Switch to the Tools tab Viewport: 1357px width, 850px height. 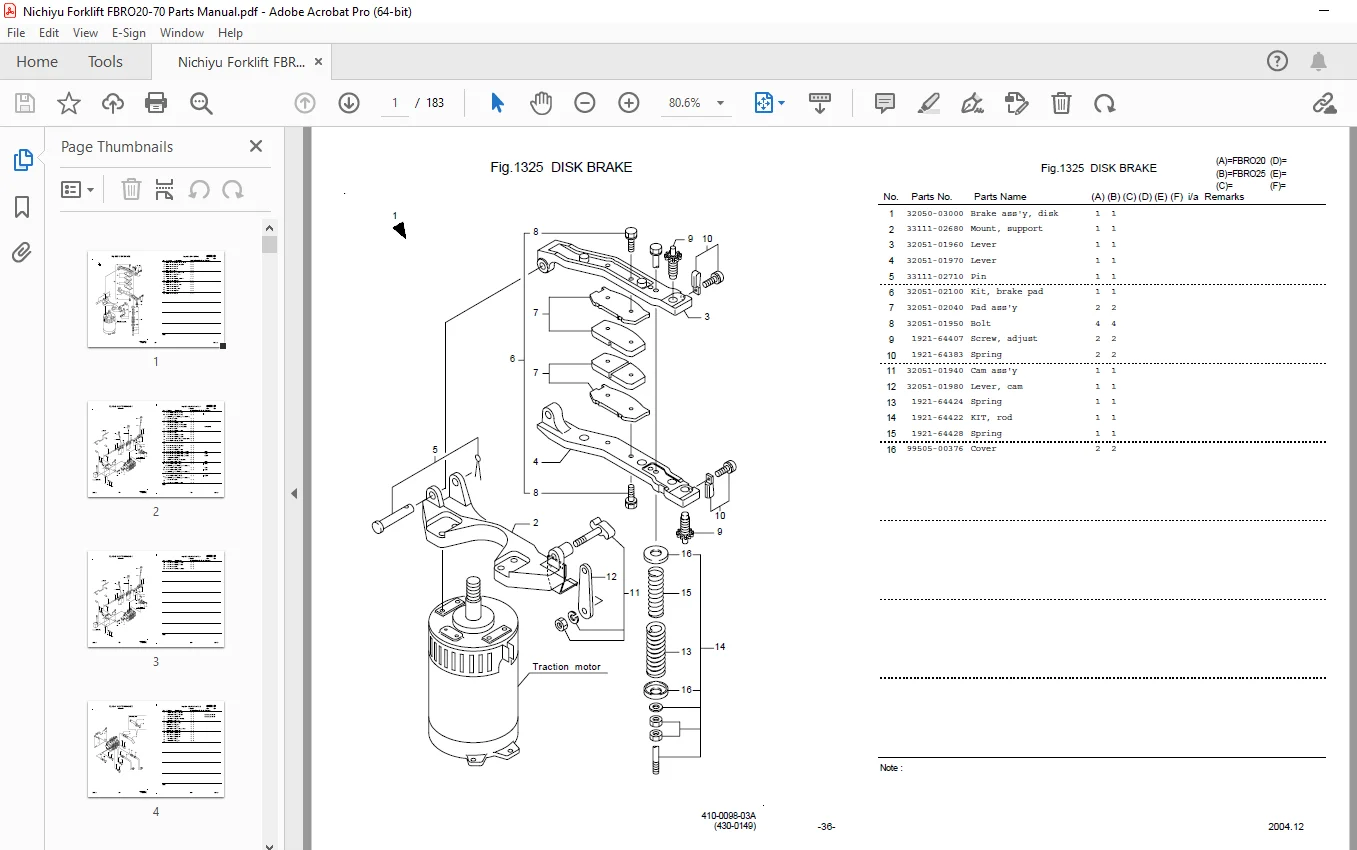click(105, 62)
